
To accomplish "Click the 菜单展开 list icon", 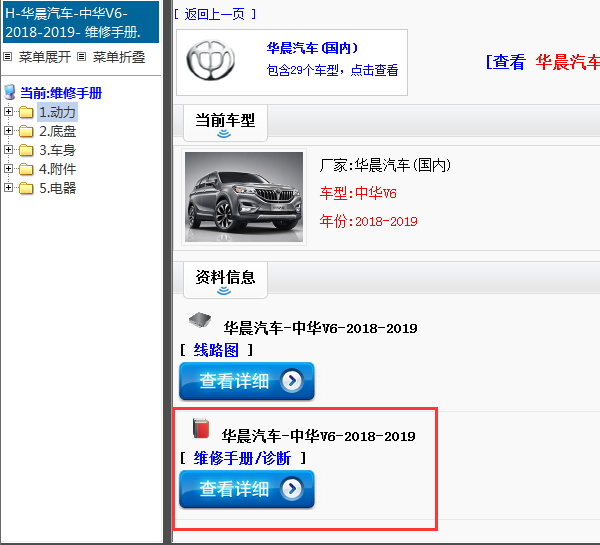I will [x=8, y=57].
